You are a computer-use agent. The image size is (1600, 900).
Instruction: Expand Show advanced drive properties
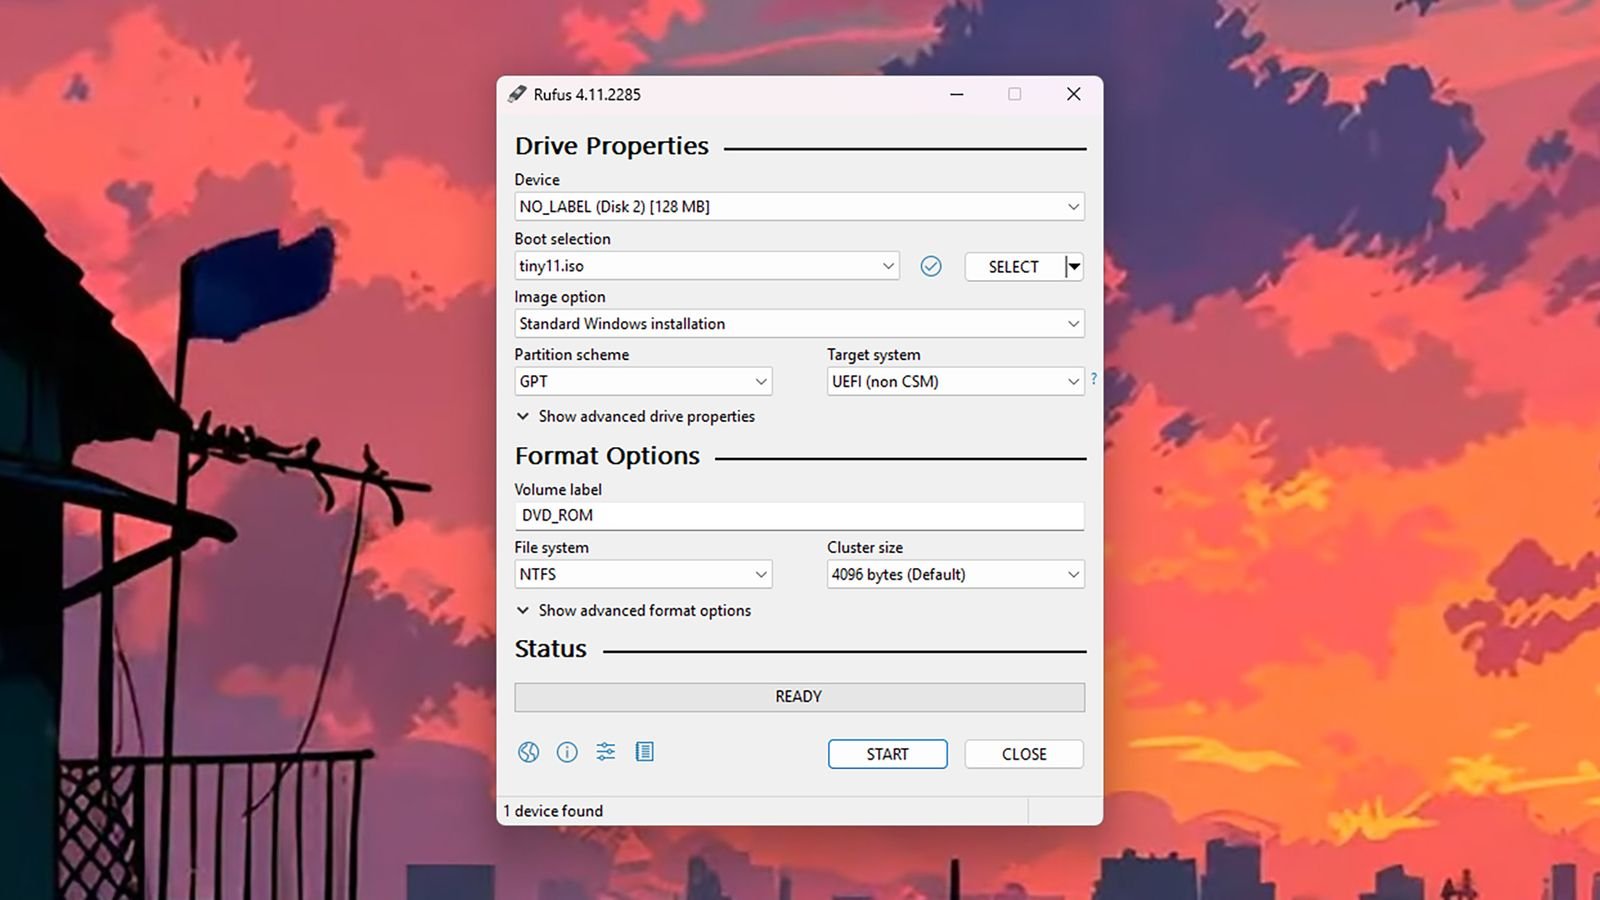635,416
